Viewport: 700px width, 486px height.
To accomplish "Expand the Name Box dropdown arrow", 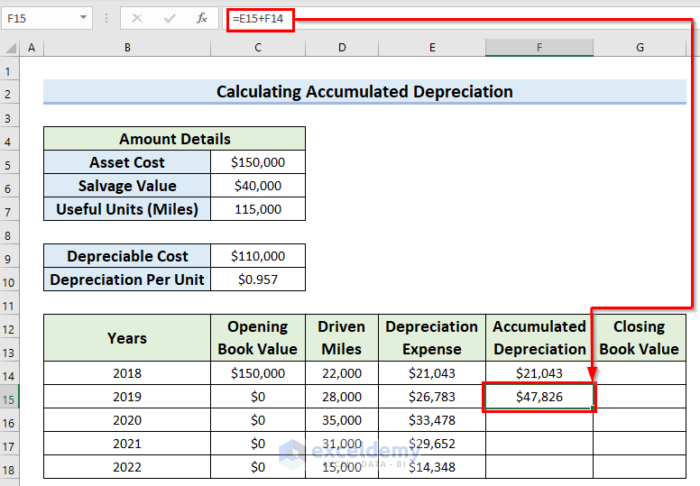I will (x=81, y=18).
